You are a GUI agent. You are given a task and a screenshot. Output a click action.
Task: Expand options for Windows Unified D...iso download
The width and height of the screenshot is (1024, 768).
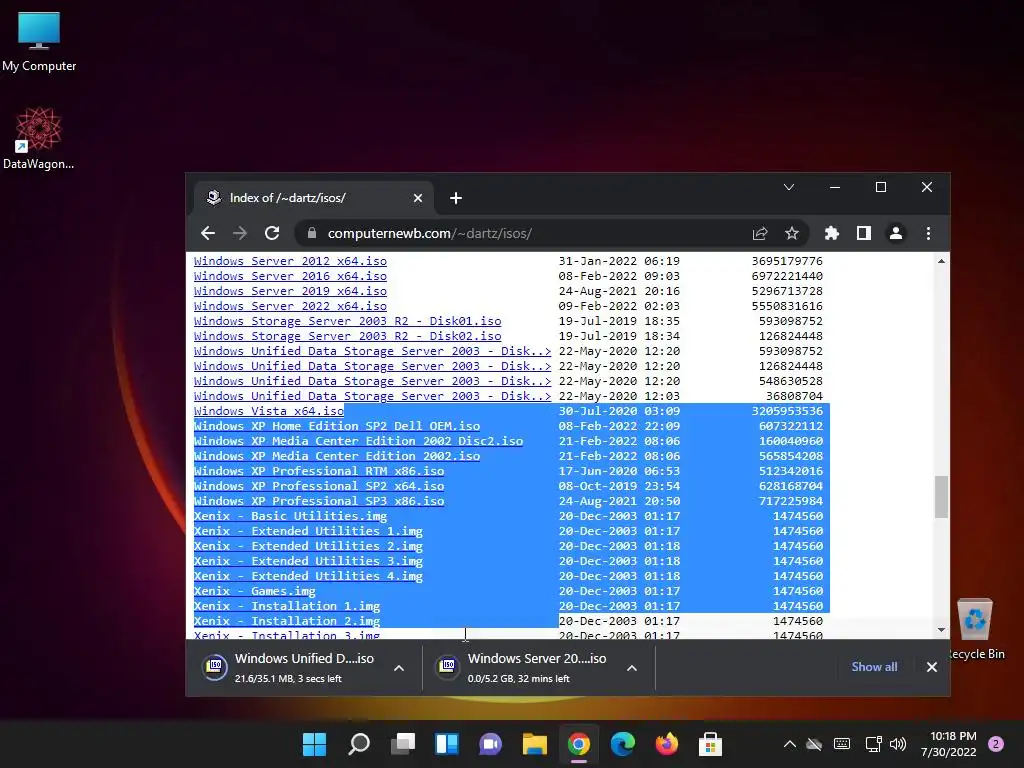(x=399, y=668)
